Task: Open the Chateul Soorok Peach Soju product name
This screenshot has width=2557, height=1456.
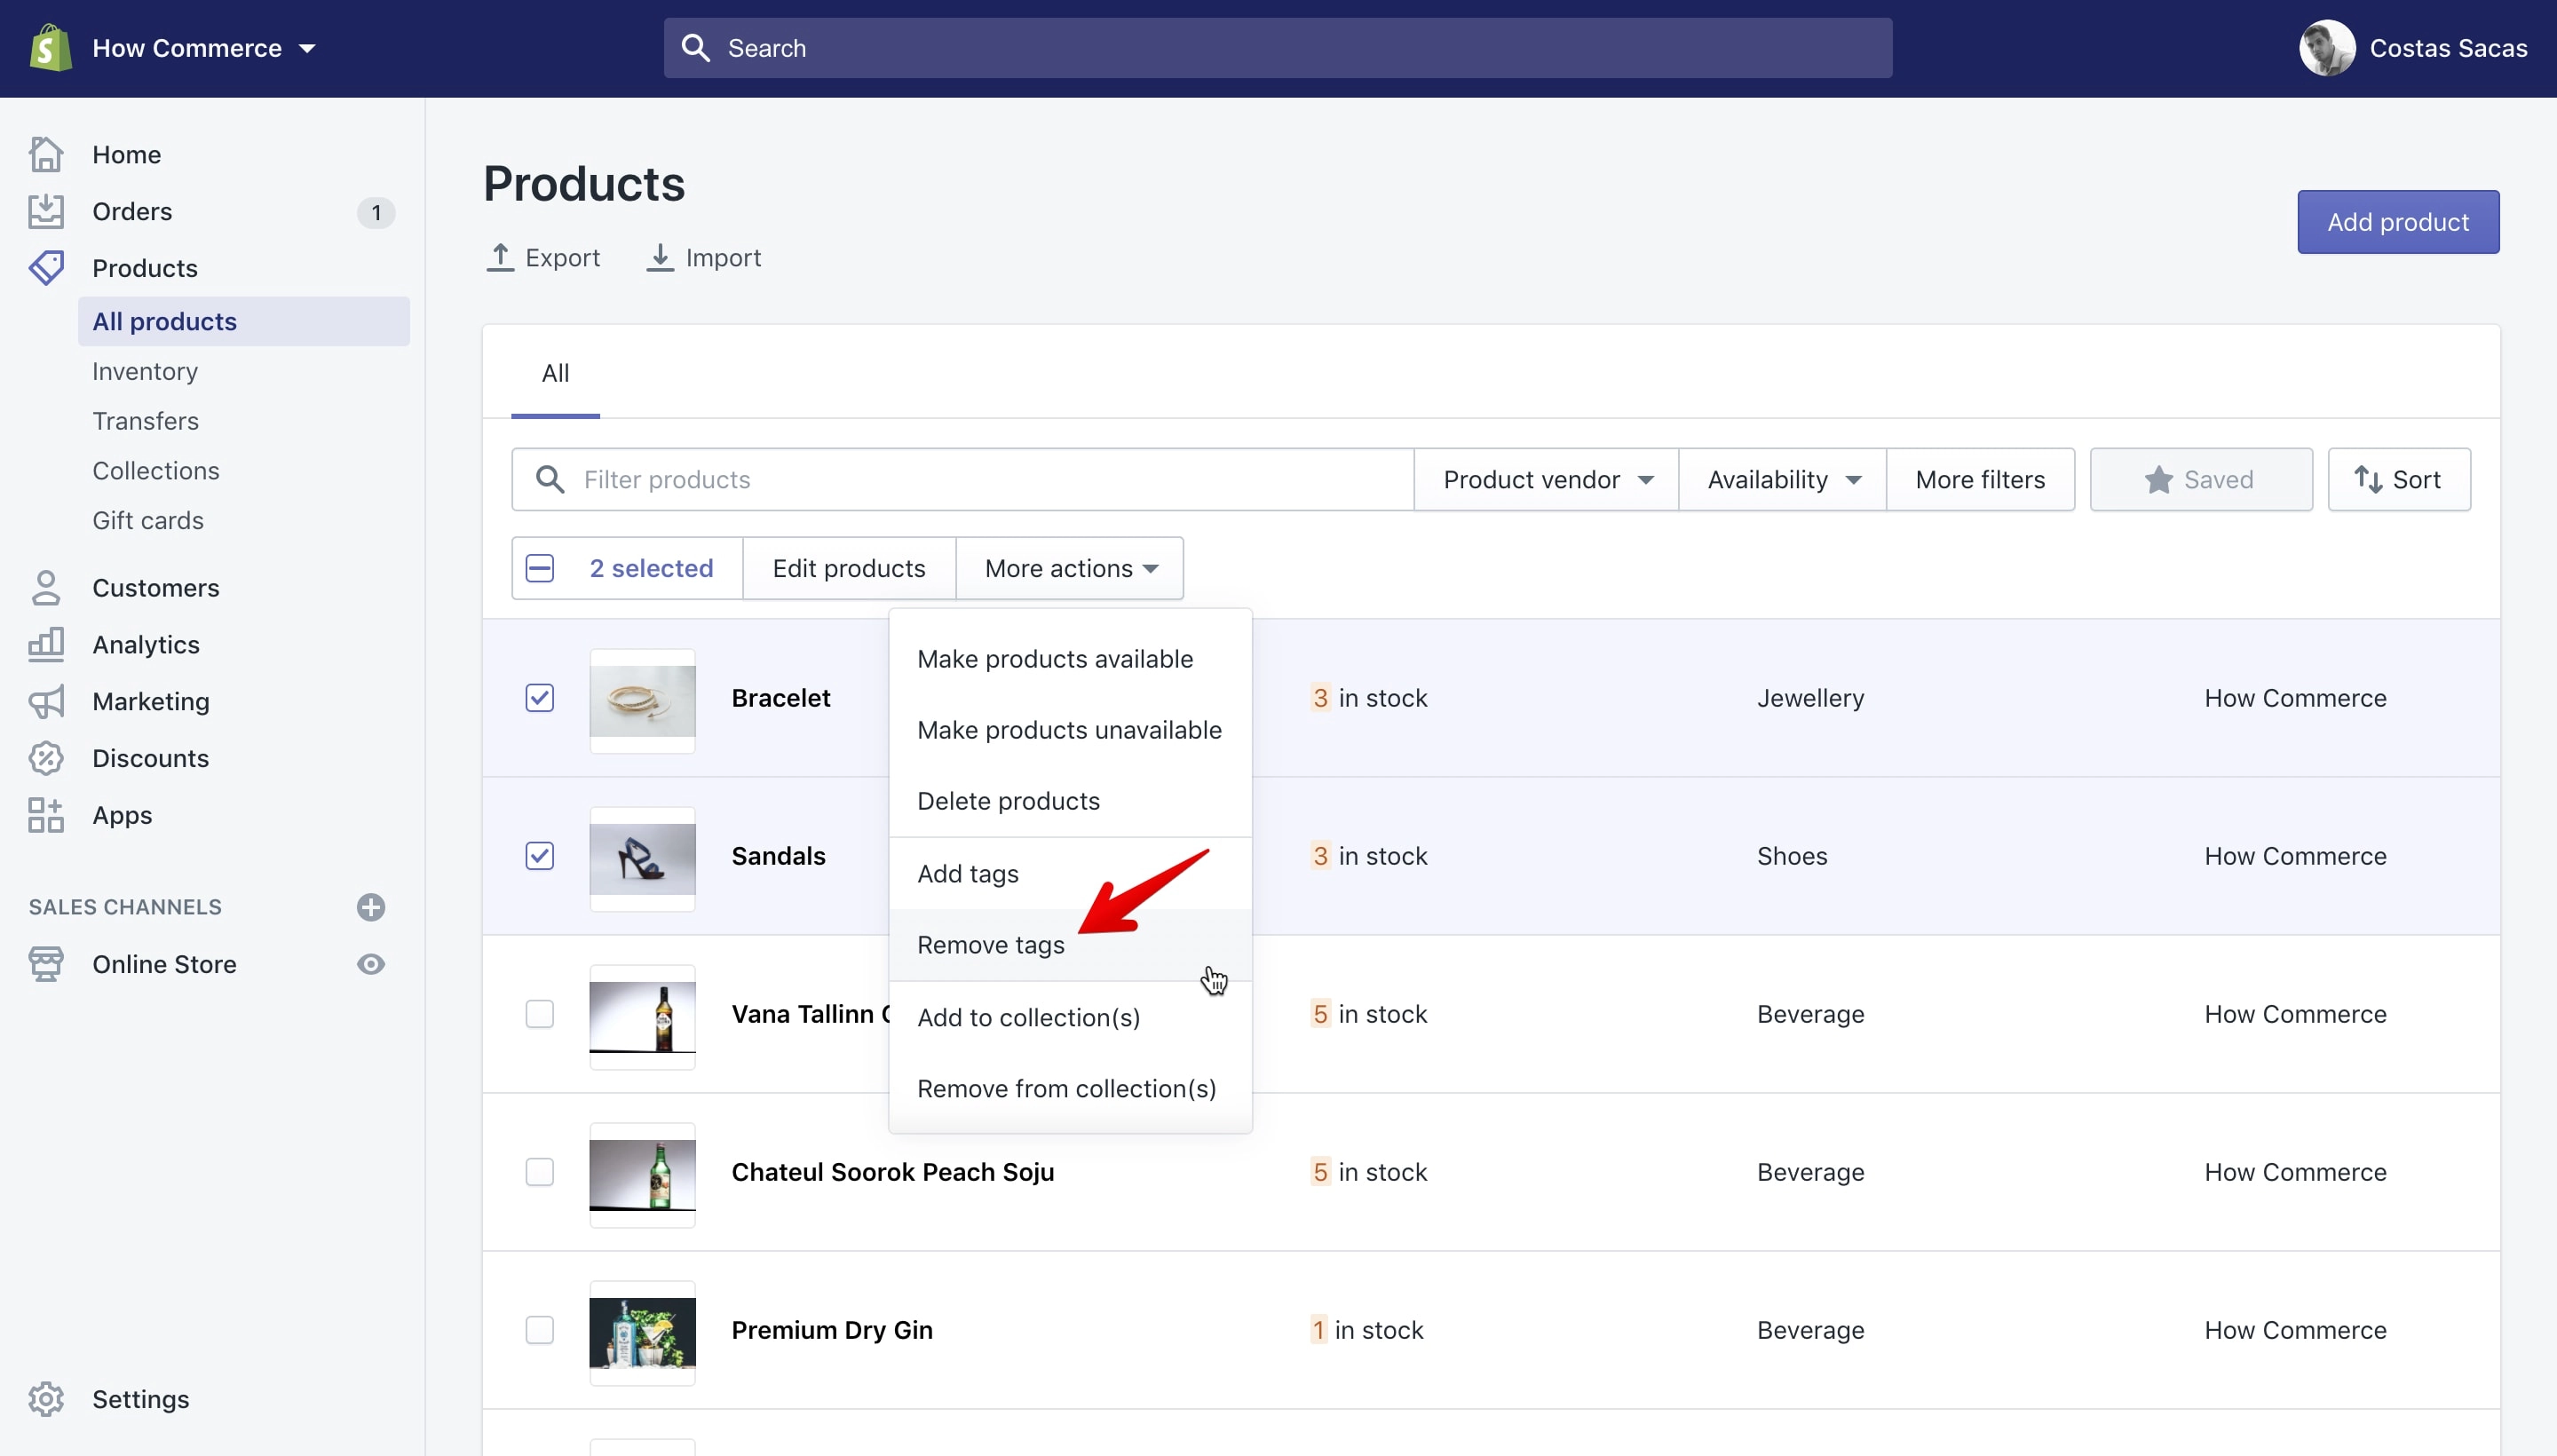Action: pos(892,1172)
